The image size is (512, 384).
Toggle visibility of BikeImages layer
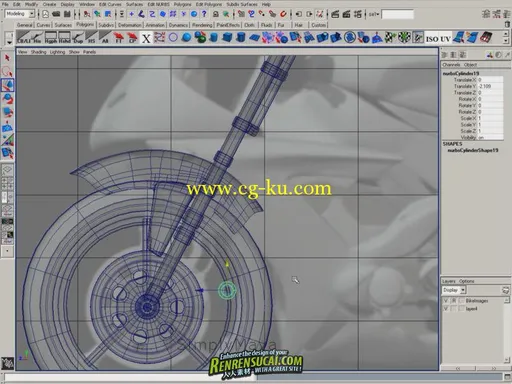pyautogui.click(x=446, y=301)
